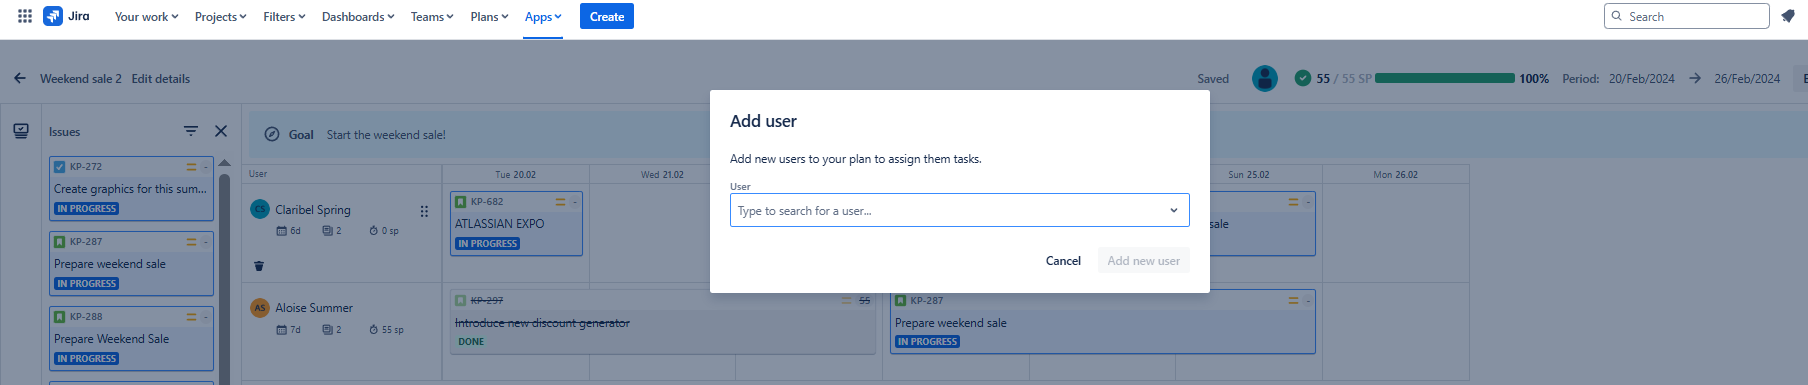
Task: Click the arrow between the period dates
Action: tap(1695, 78)
